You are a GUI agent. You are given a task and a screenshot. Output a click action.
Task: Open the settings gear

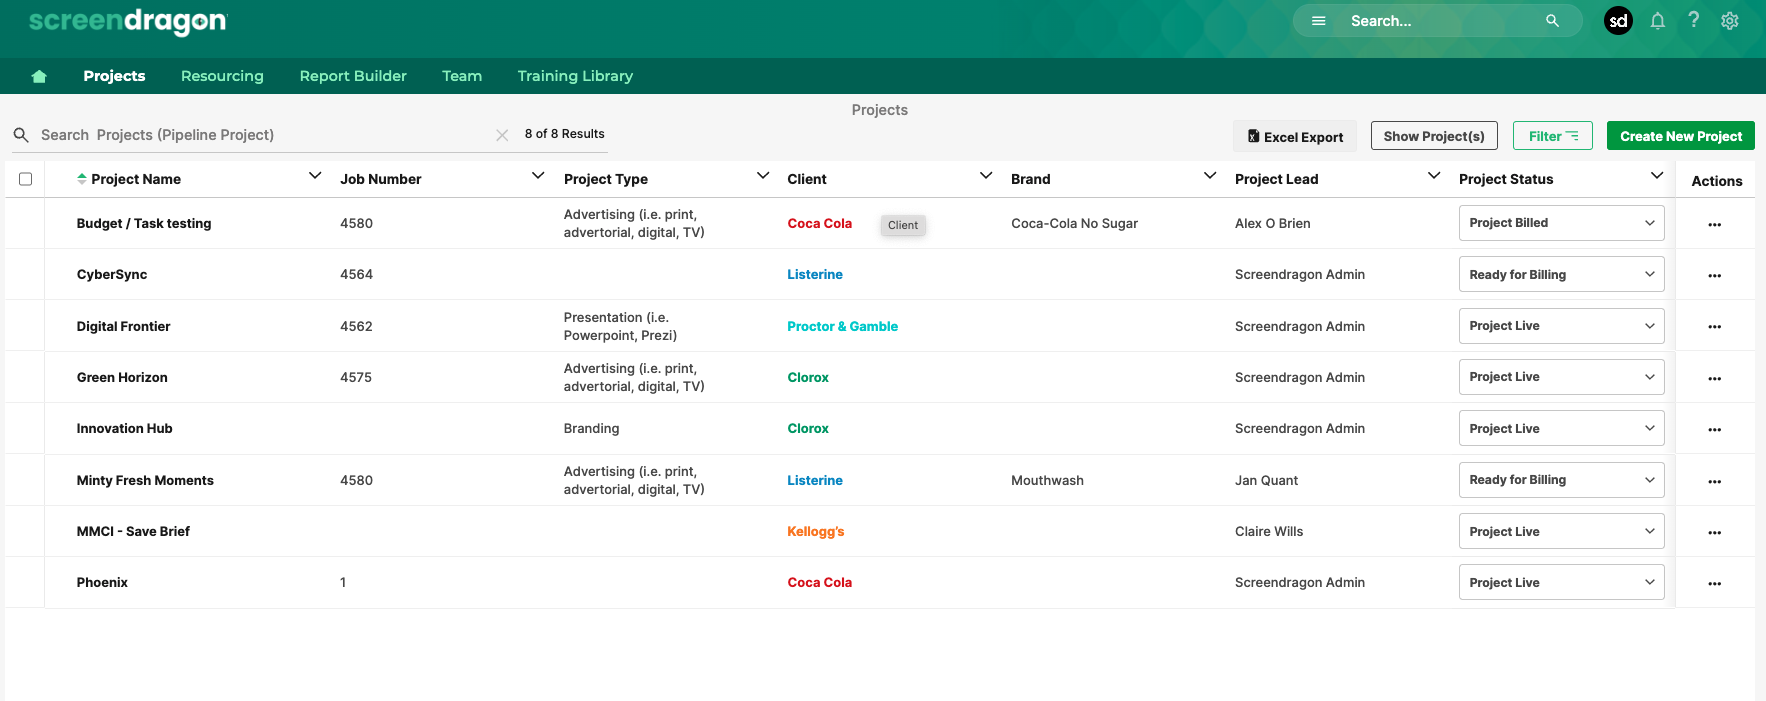1730,21
